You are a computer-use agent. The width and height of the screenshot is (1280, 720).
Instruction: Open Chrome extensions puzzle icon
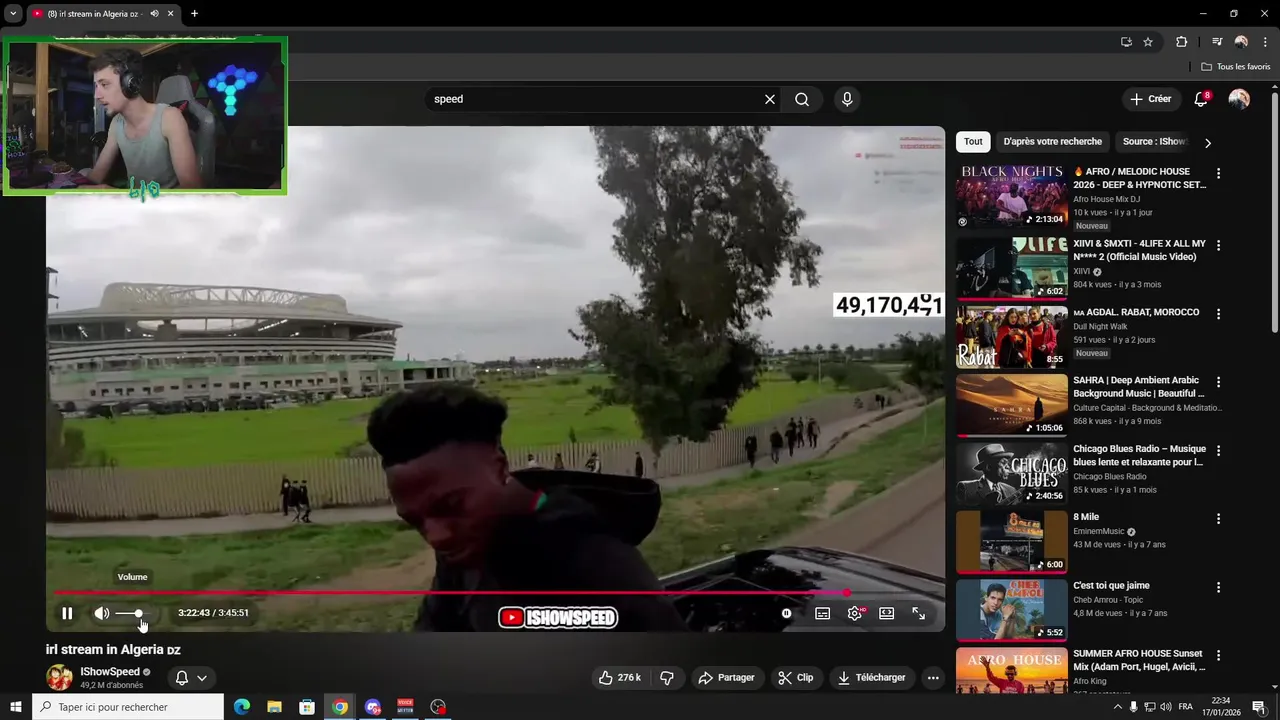point(1181,42)
